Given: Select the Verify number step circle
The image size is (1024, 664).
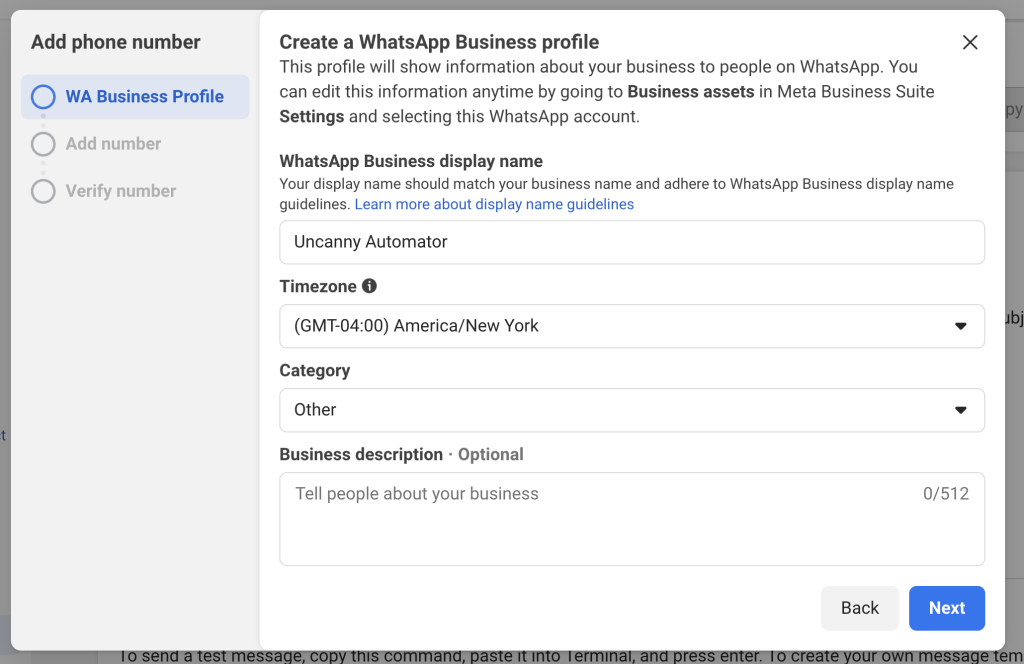Looking at the screenshot, I should (x=41, y=190).
